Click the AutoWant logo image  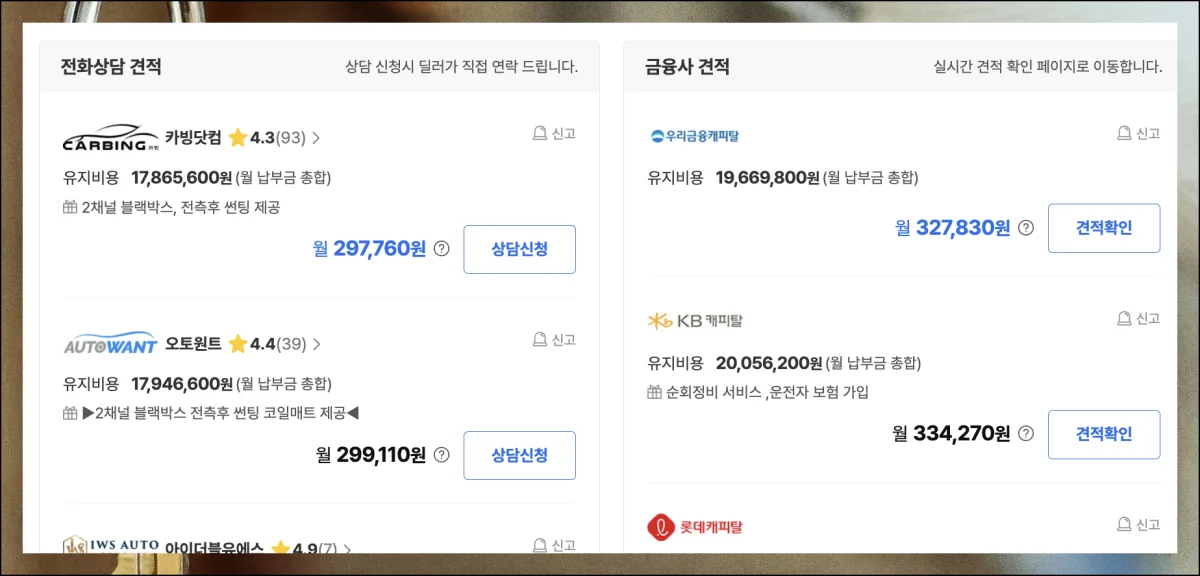(110, 345)
